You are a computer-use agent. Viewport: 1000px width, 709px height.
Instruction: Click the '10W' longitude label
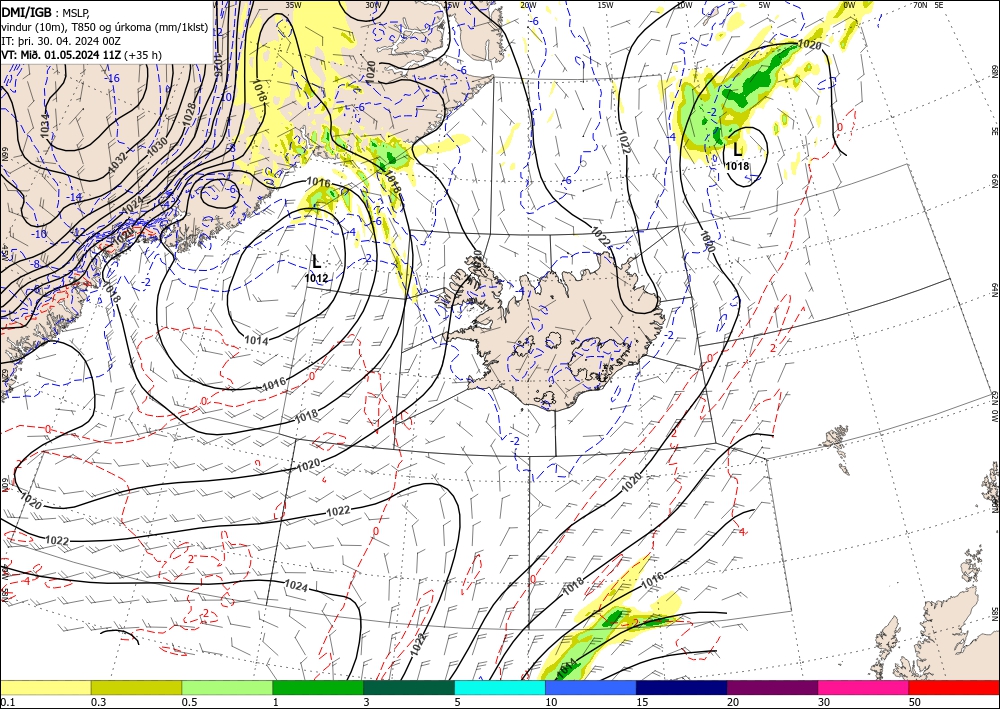(684, 4)
